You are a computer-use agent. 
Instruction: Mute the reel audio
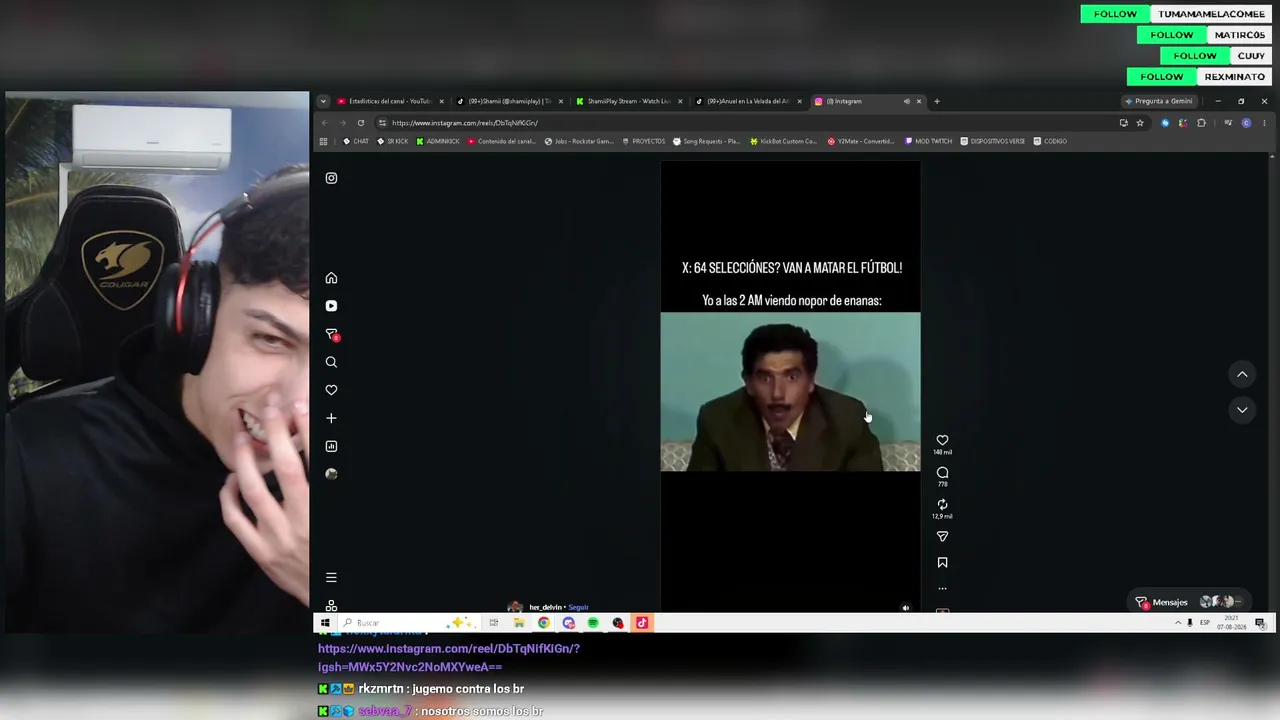coord(906,607)
